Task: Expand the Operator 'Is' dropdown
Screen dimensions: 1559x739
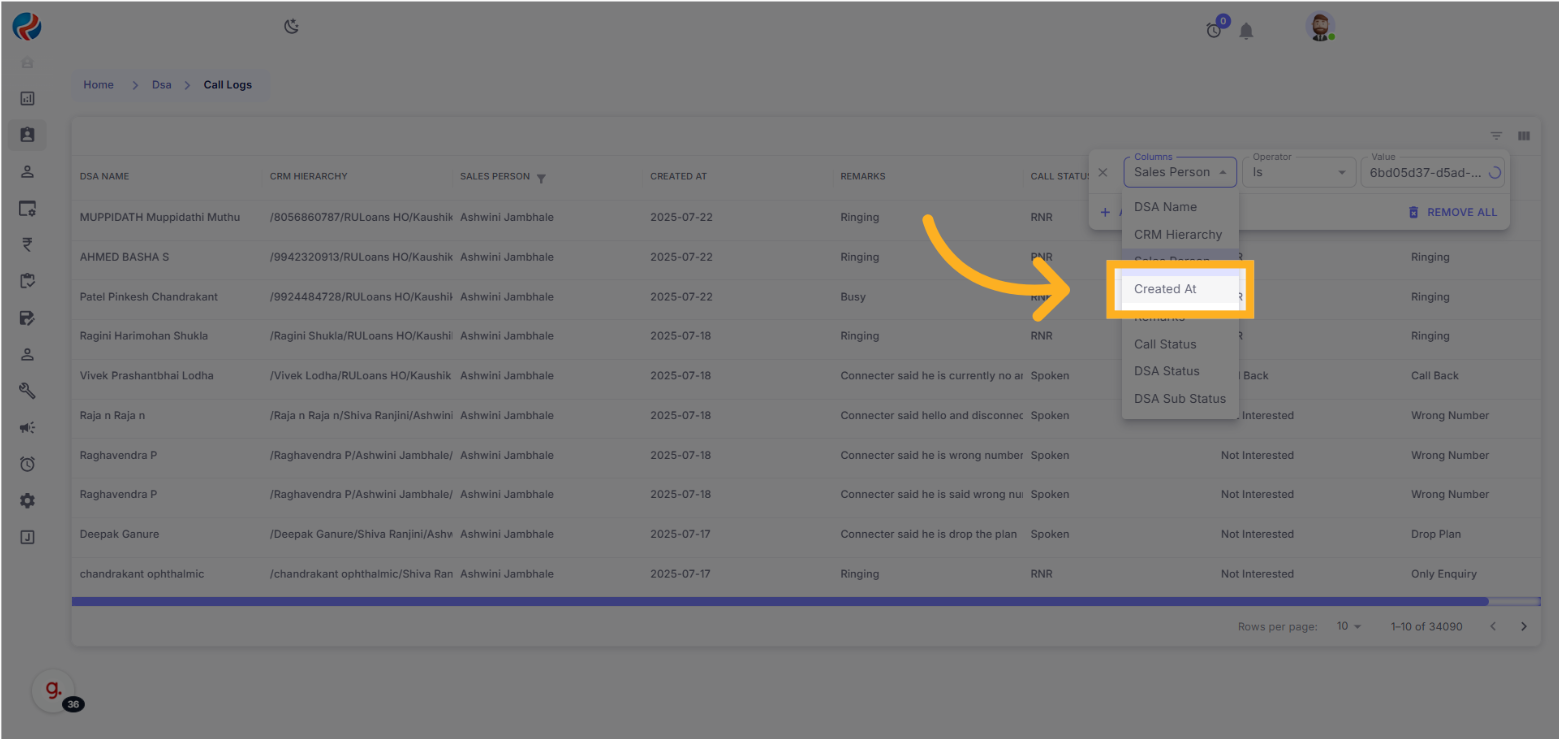Action: coord(1298,172)
